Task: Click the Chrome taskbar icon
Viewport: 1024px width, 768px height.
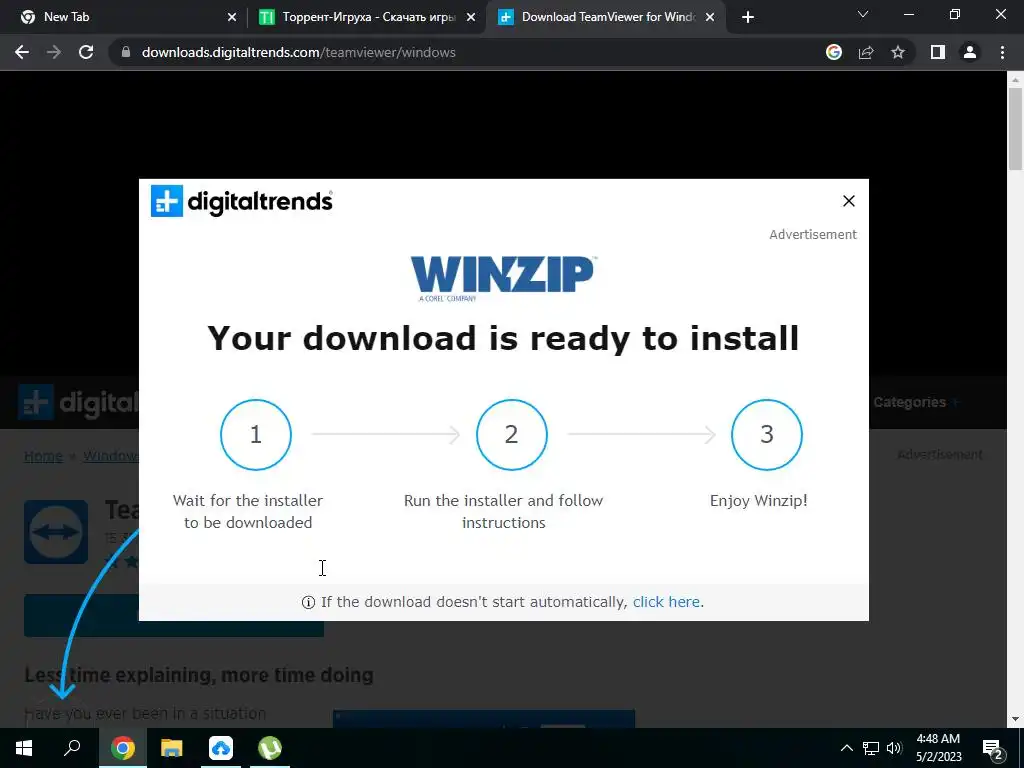Action: pyautogui.click(x=122, y=748)
